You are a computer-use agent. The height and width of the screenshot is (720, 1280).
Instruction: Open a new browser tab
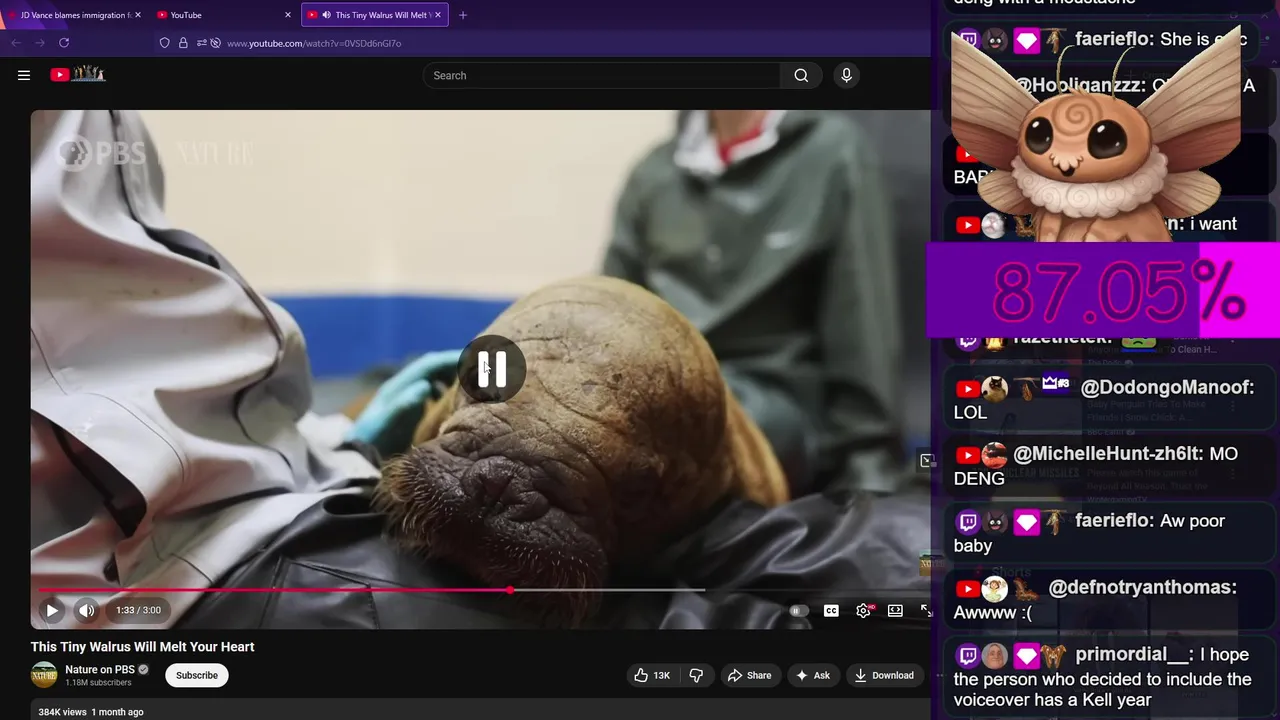tap(463, 15)
